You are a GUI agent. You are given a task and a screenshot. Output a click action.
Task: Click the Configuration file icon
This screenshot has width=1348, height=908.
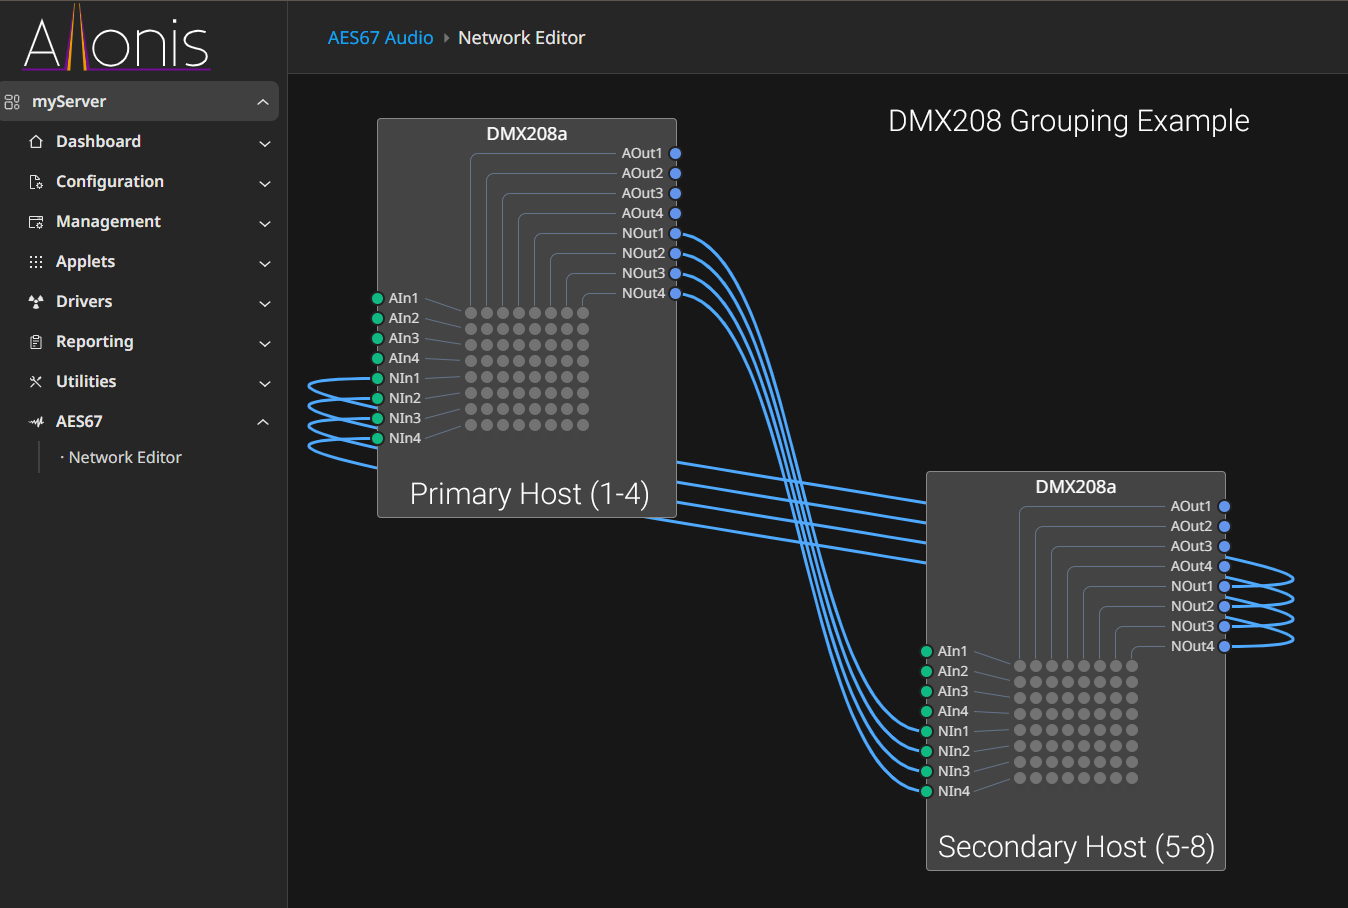[x=36, y=182]
